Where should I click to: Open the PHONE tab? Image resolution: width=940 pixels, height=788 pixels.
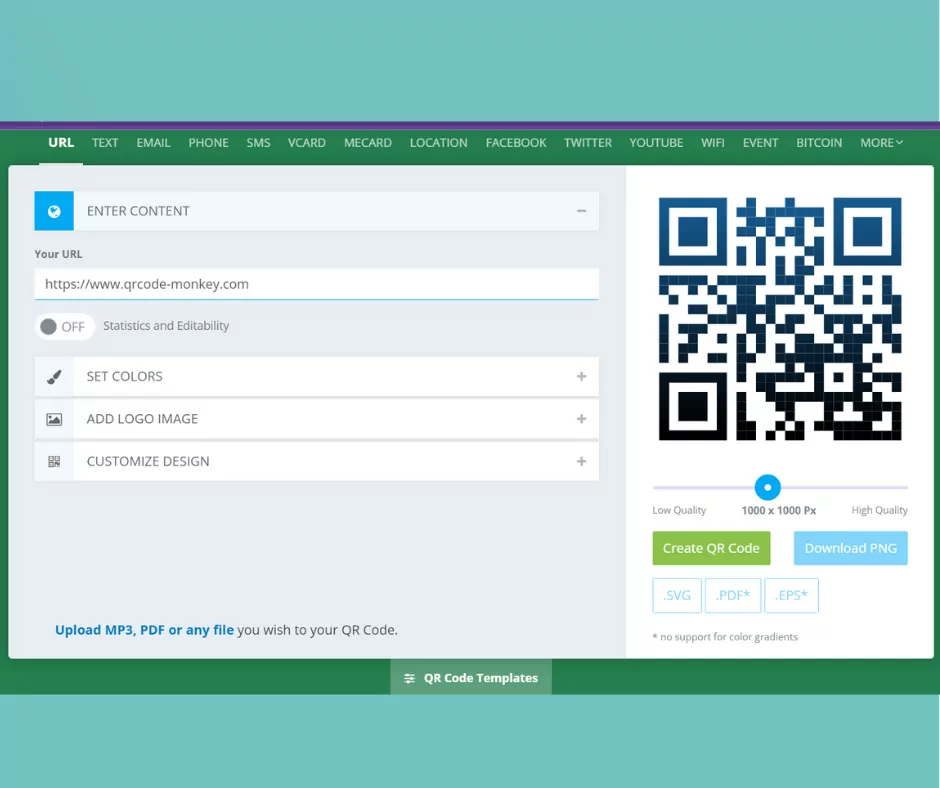point(209,143)
